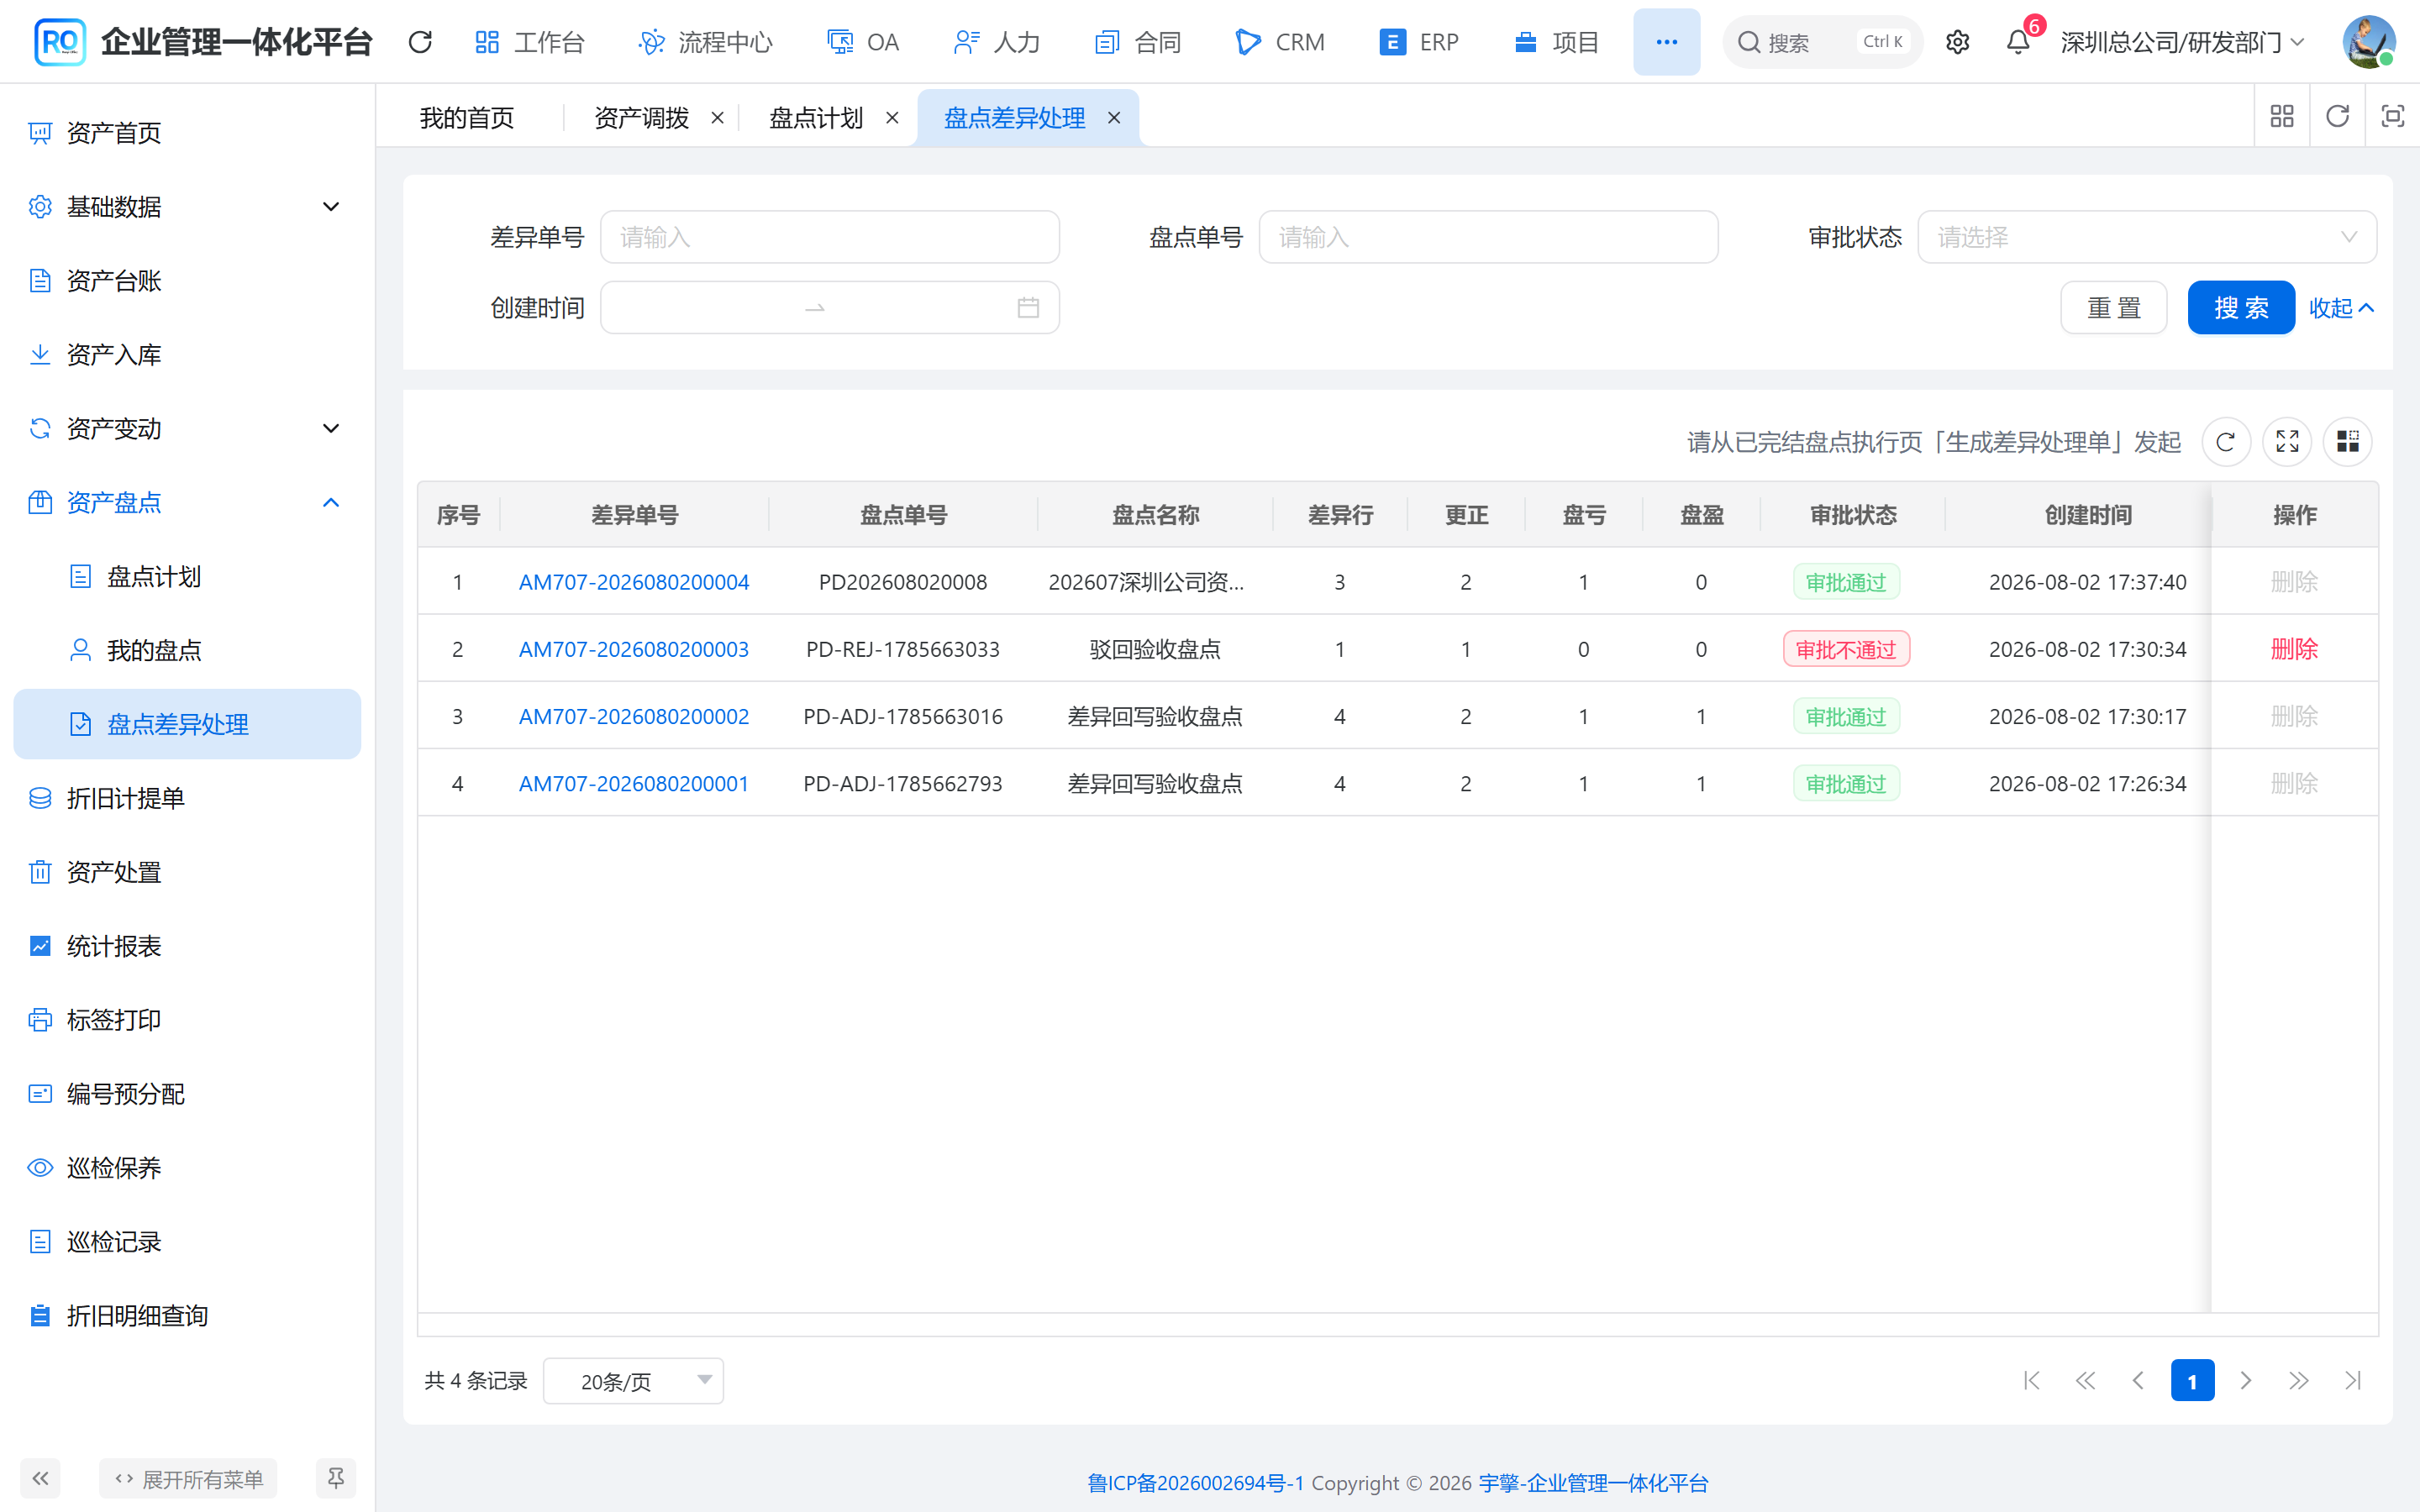Open the CRM module
2420x1512 pixels.
pos(1280,42)
